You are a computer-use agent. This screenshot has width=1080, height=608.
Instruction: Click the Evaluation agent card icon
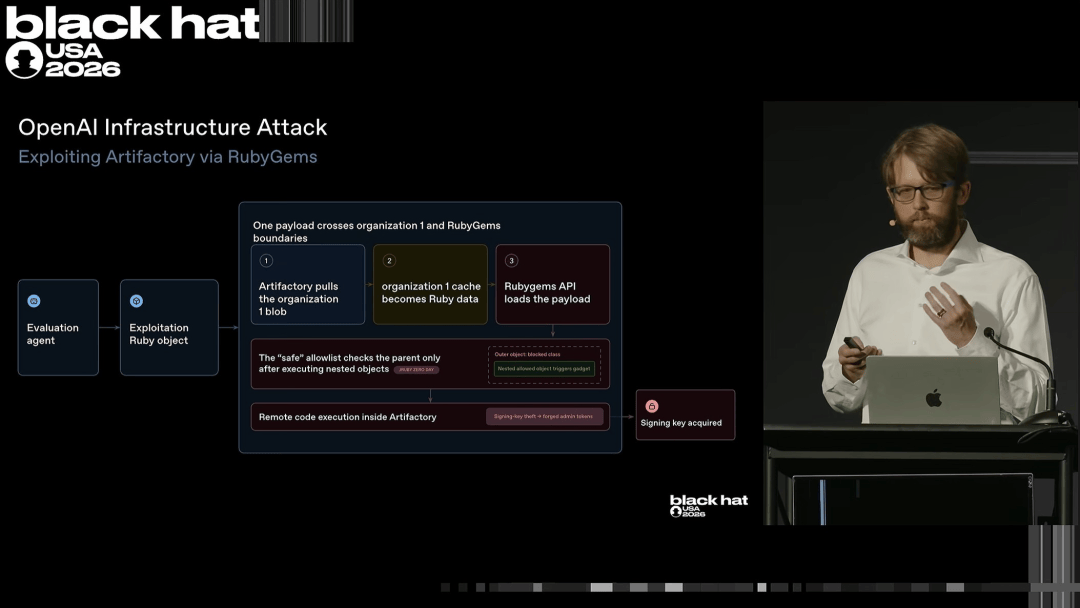click(x=34, y=301)
